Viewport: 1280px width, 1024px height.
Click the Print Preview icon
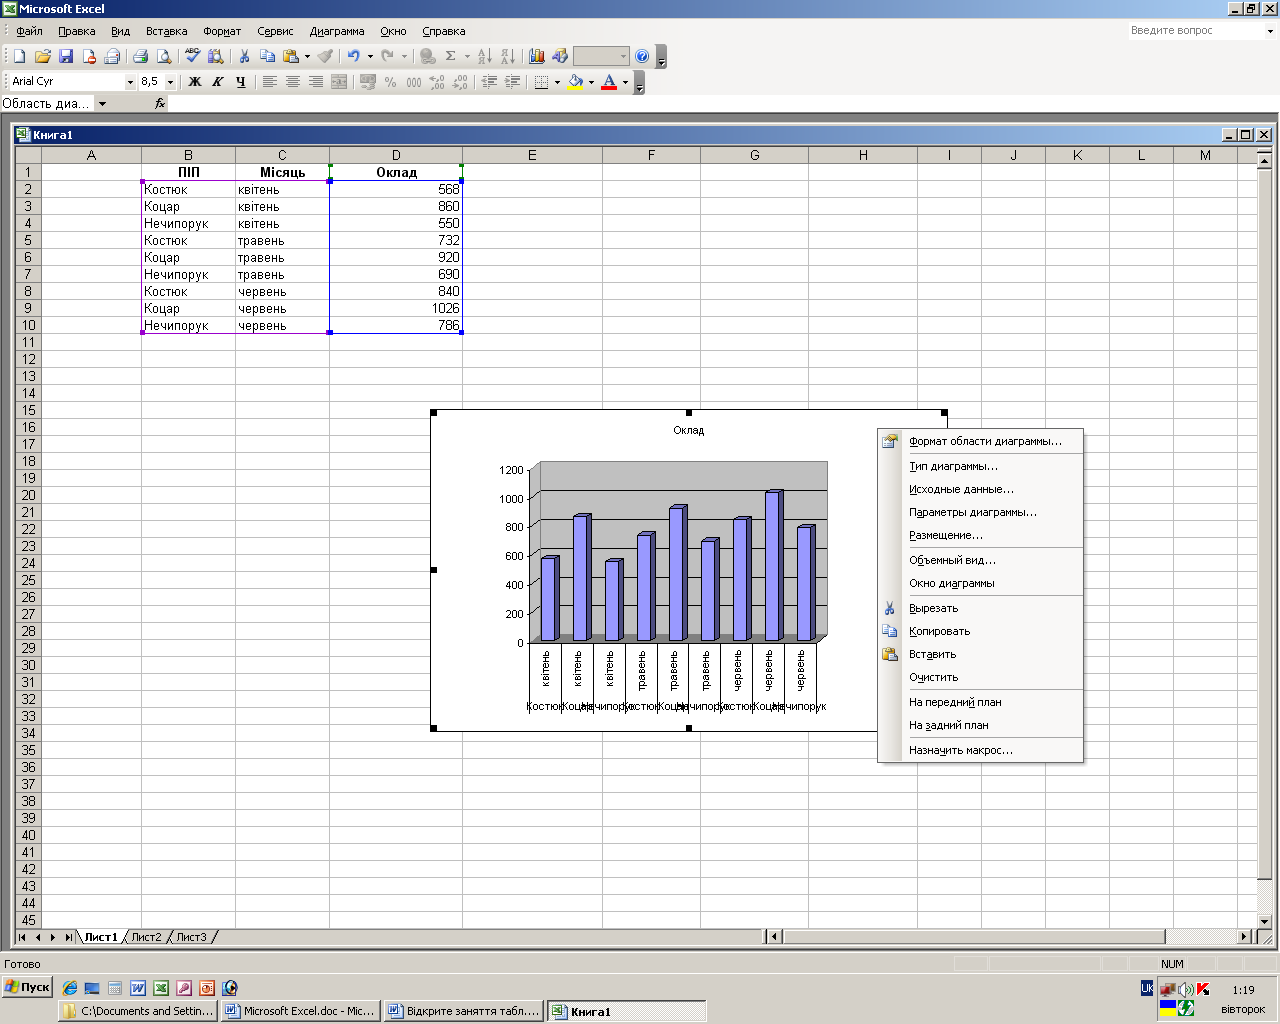164,57
